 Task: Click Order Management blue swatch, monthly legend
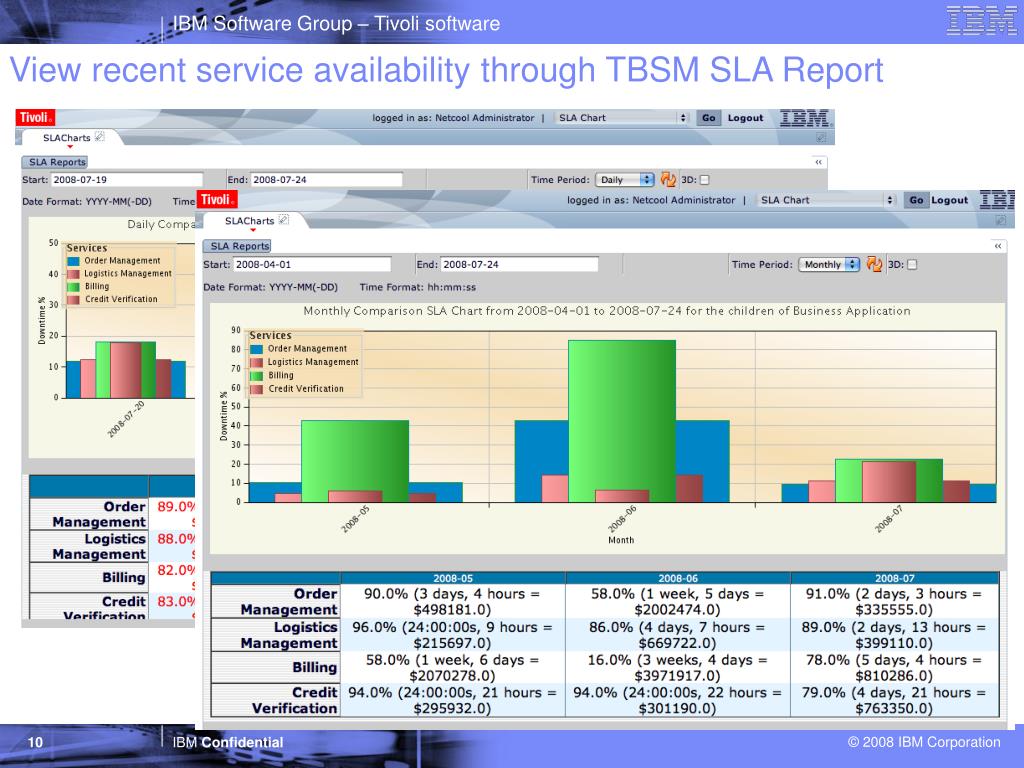(257, 349)
